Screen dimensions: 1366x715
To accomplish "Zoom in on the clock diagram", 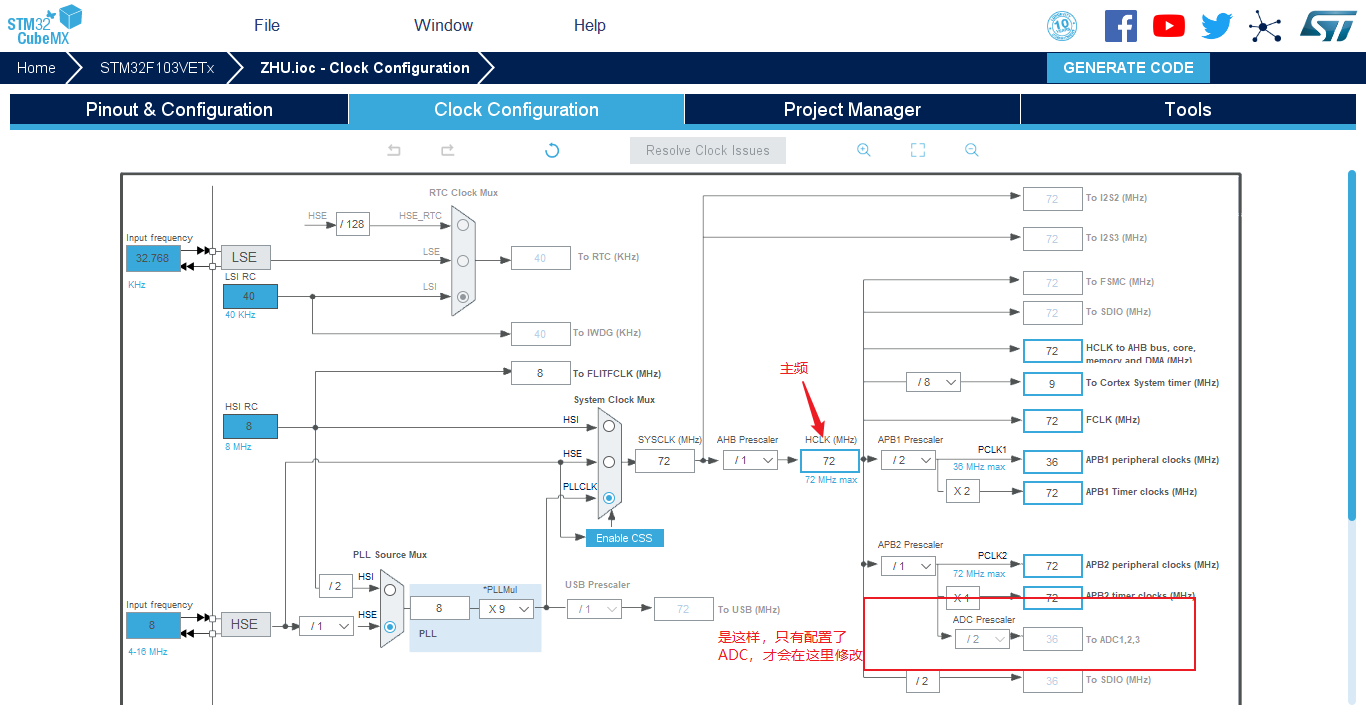I will pos(864,150).
